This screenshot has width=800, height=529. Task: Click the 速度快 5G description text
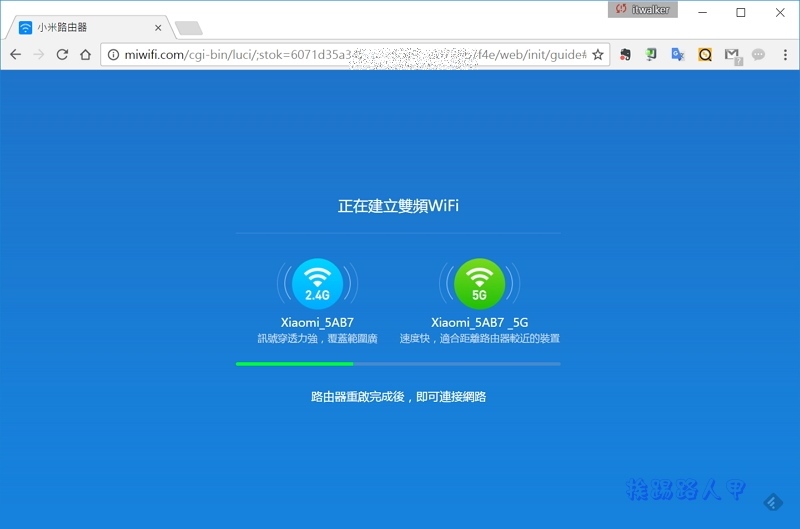(x=479, y=339)
